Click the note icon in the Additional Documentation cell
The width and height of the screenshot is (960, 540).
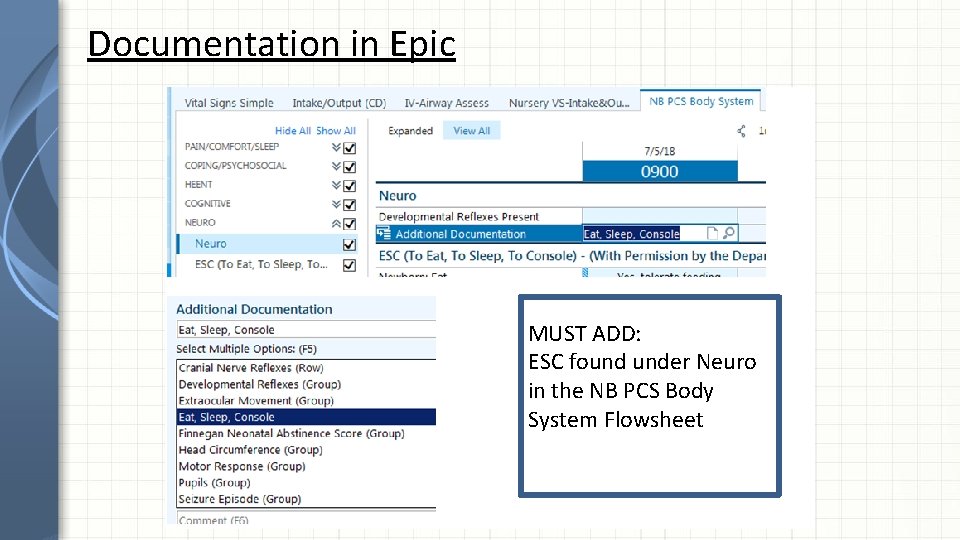point(712,233)
